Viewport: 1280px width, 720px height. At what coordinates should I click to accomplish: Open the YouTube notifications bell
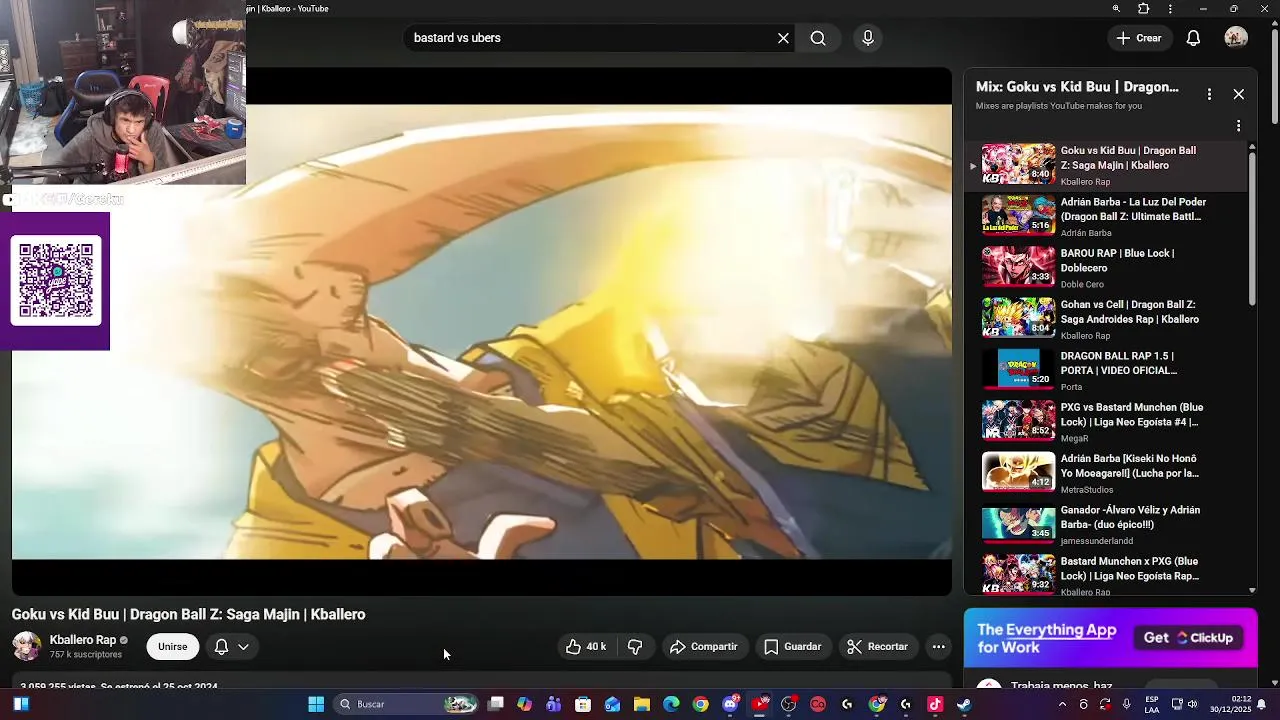click(1193, 38)
